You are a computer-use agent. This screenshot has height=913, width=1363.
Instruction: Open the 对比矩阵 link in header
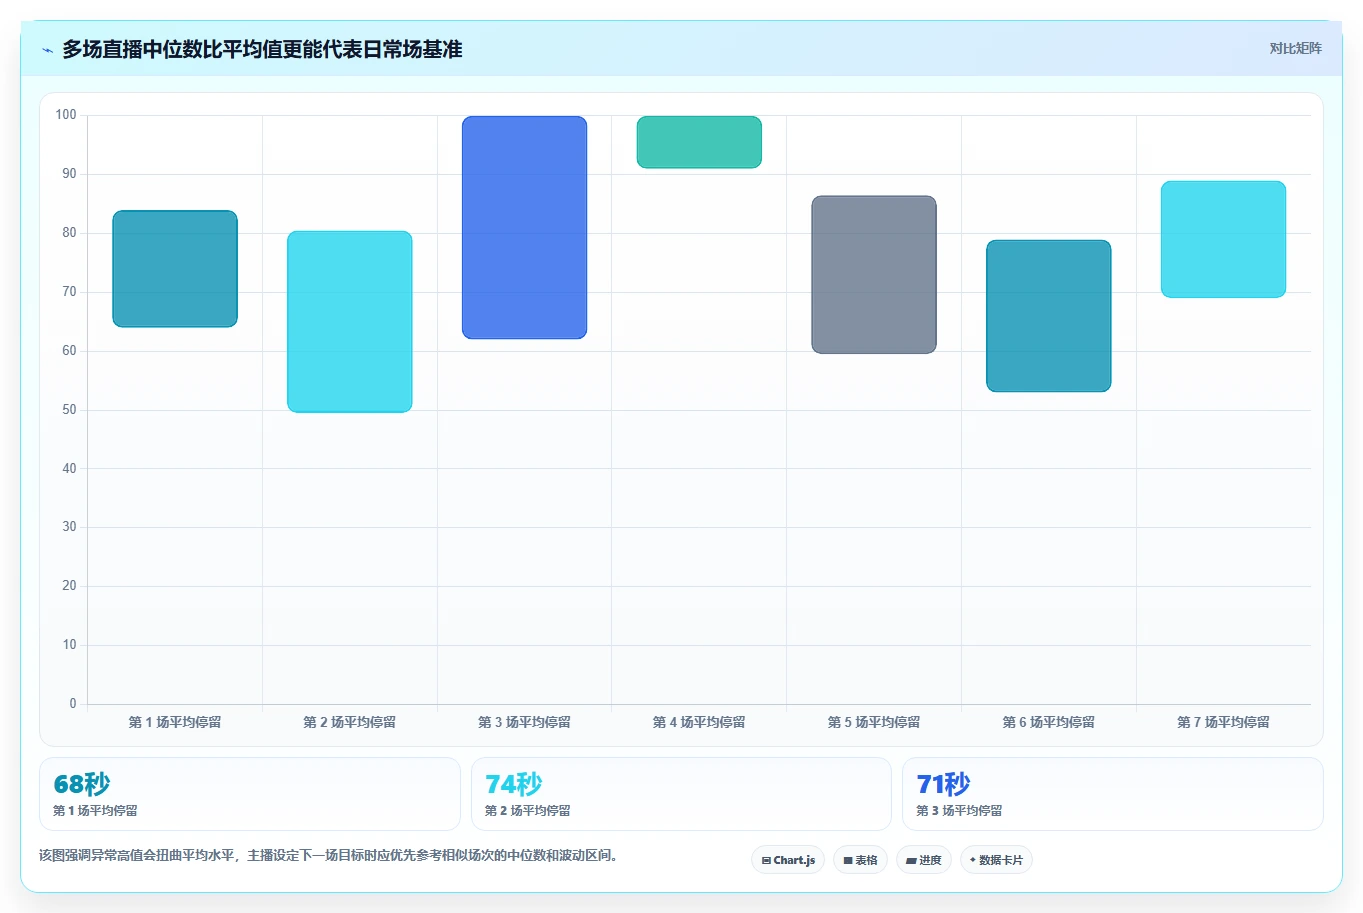coord(1295,48)
